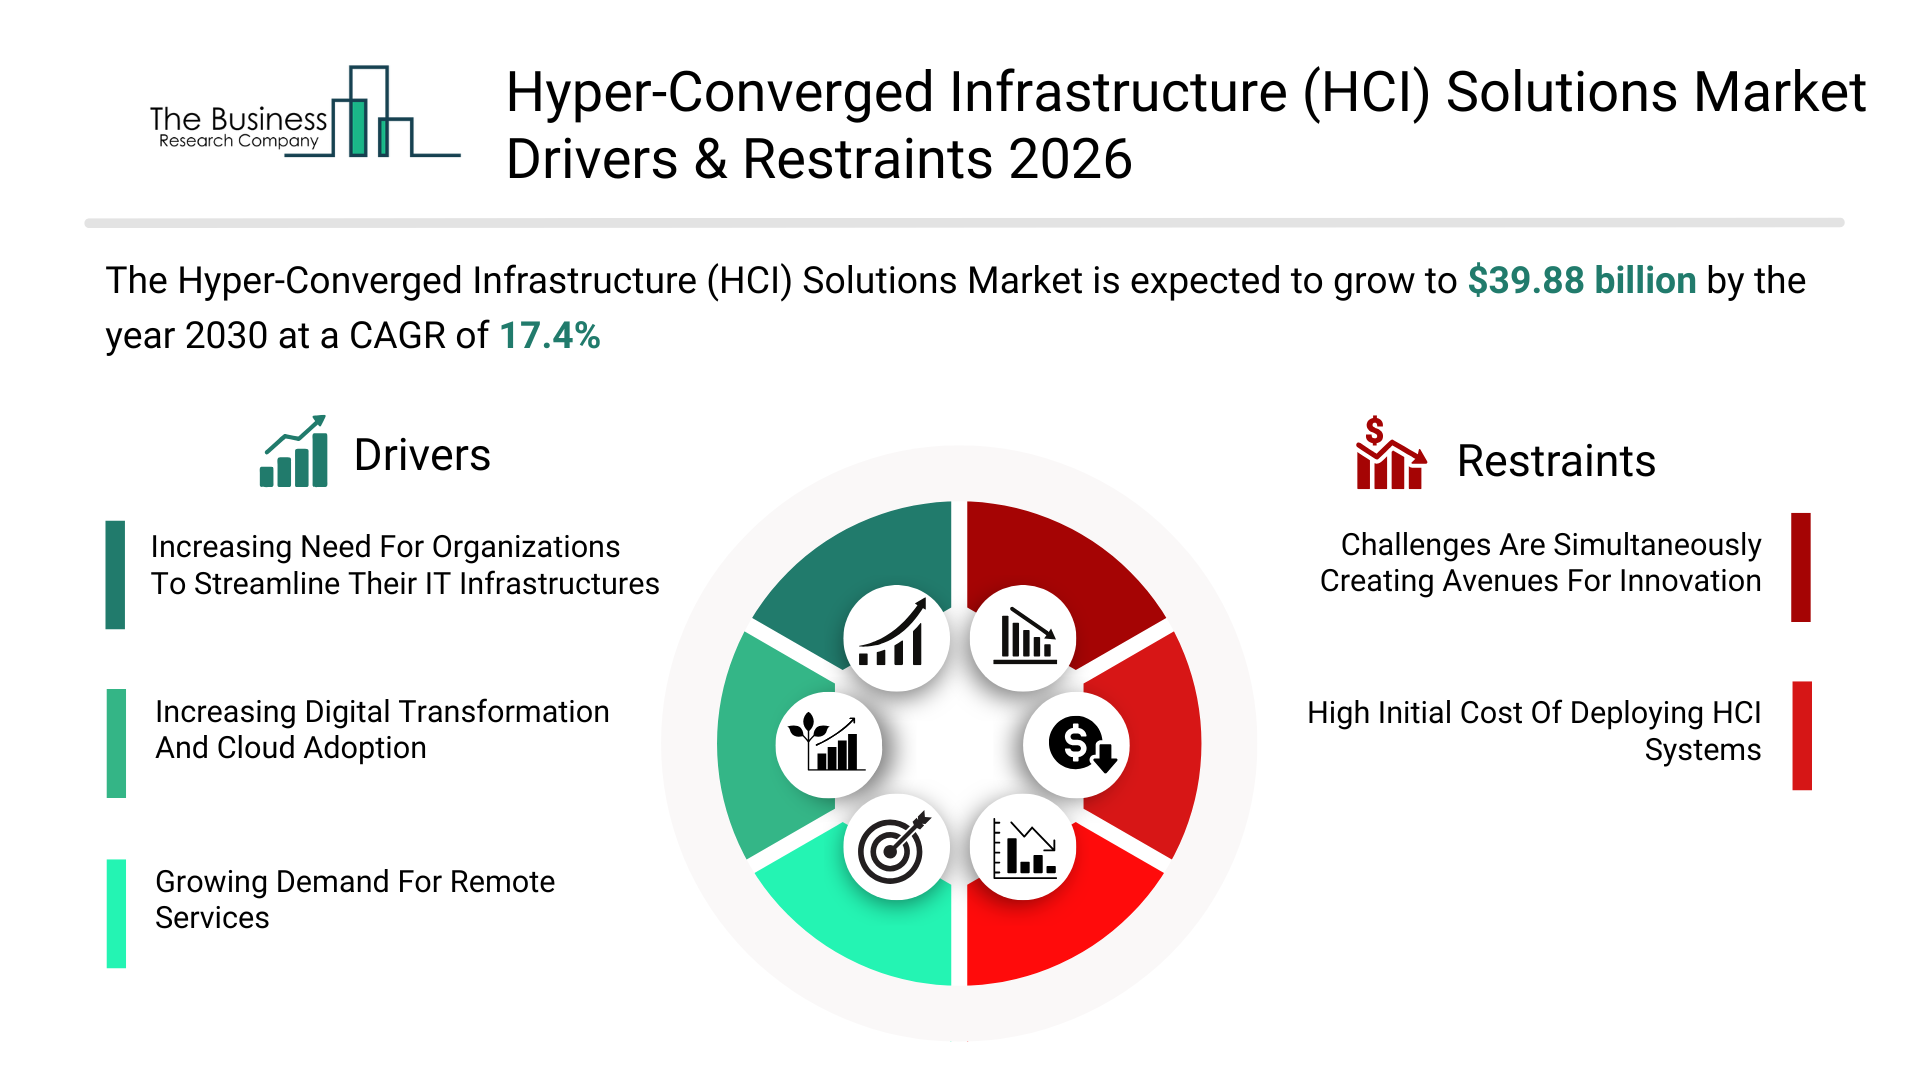Click the Restraints heading text

click(1555, 461)
